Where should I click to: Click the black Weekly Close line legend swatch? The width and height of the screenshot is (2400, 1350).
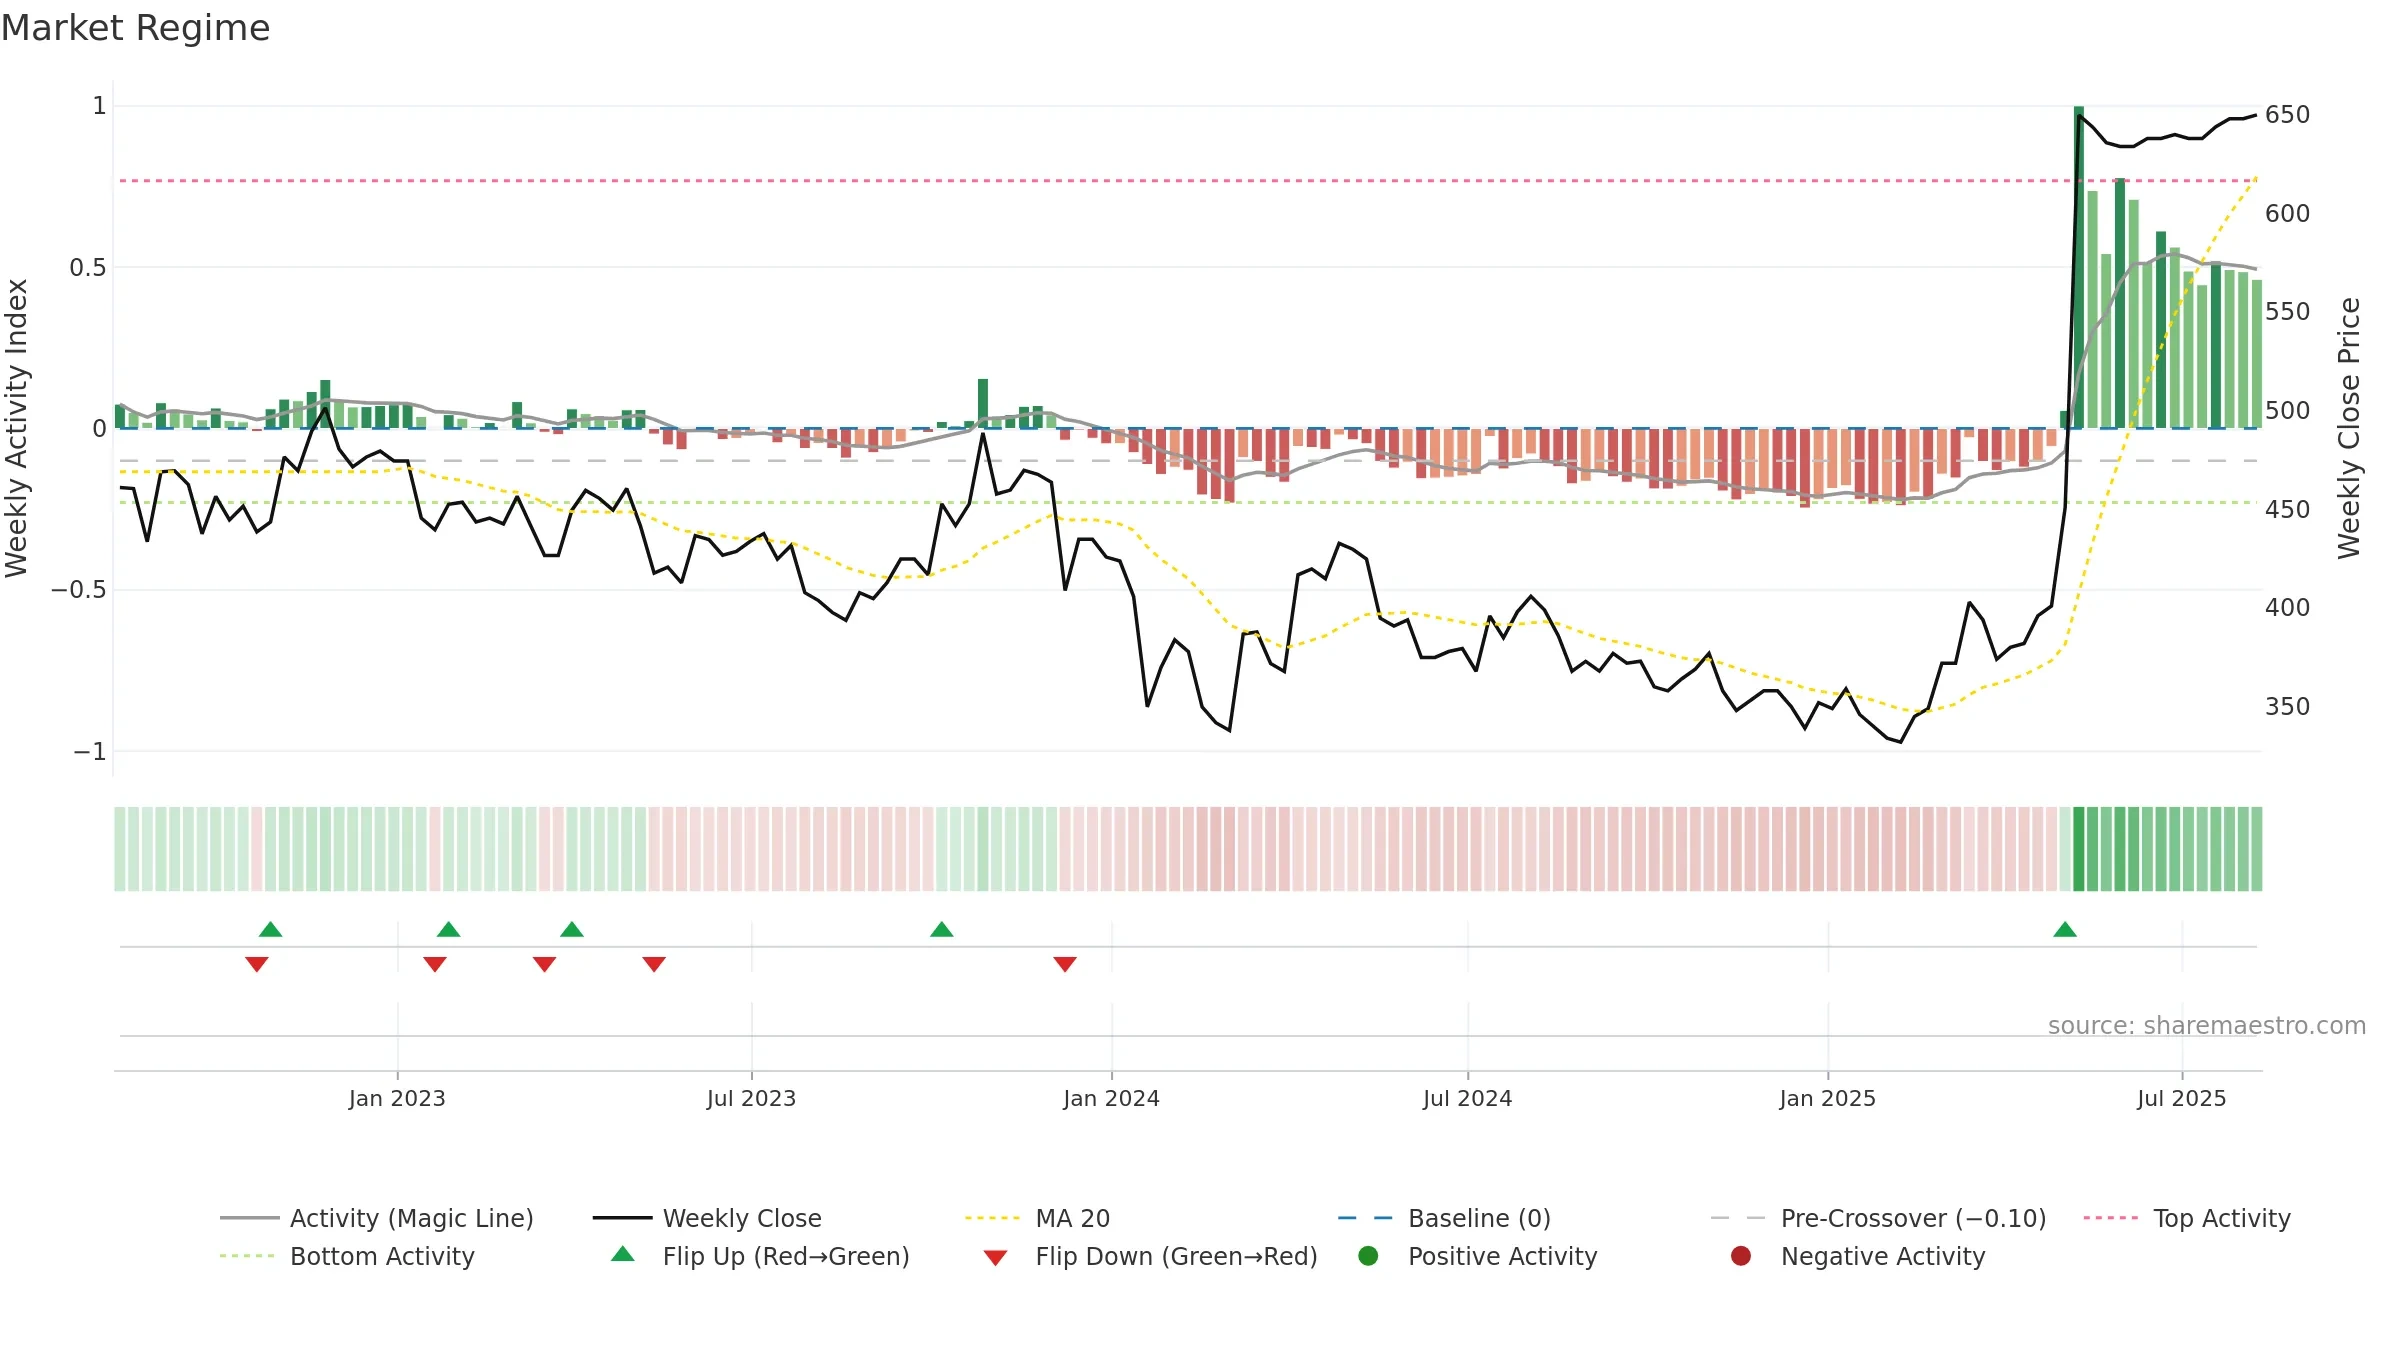[622, 1218]
